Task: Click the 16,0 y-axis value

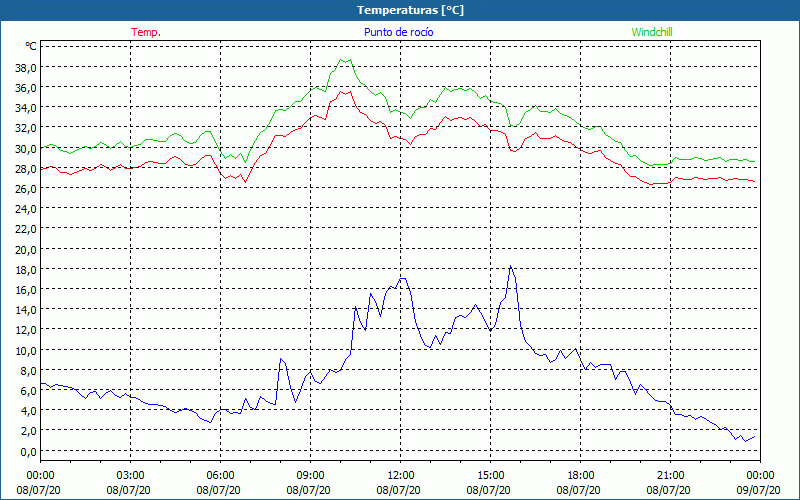Action: 26,290
